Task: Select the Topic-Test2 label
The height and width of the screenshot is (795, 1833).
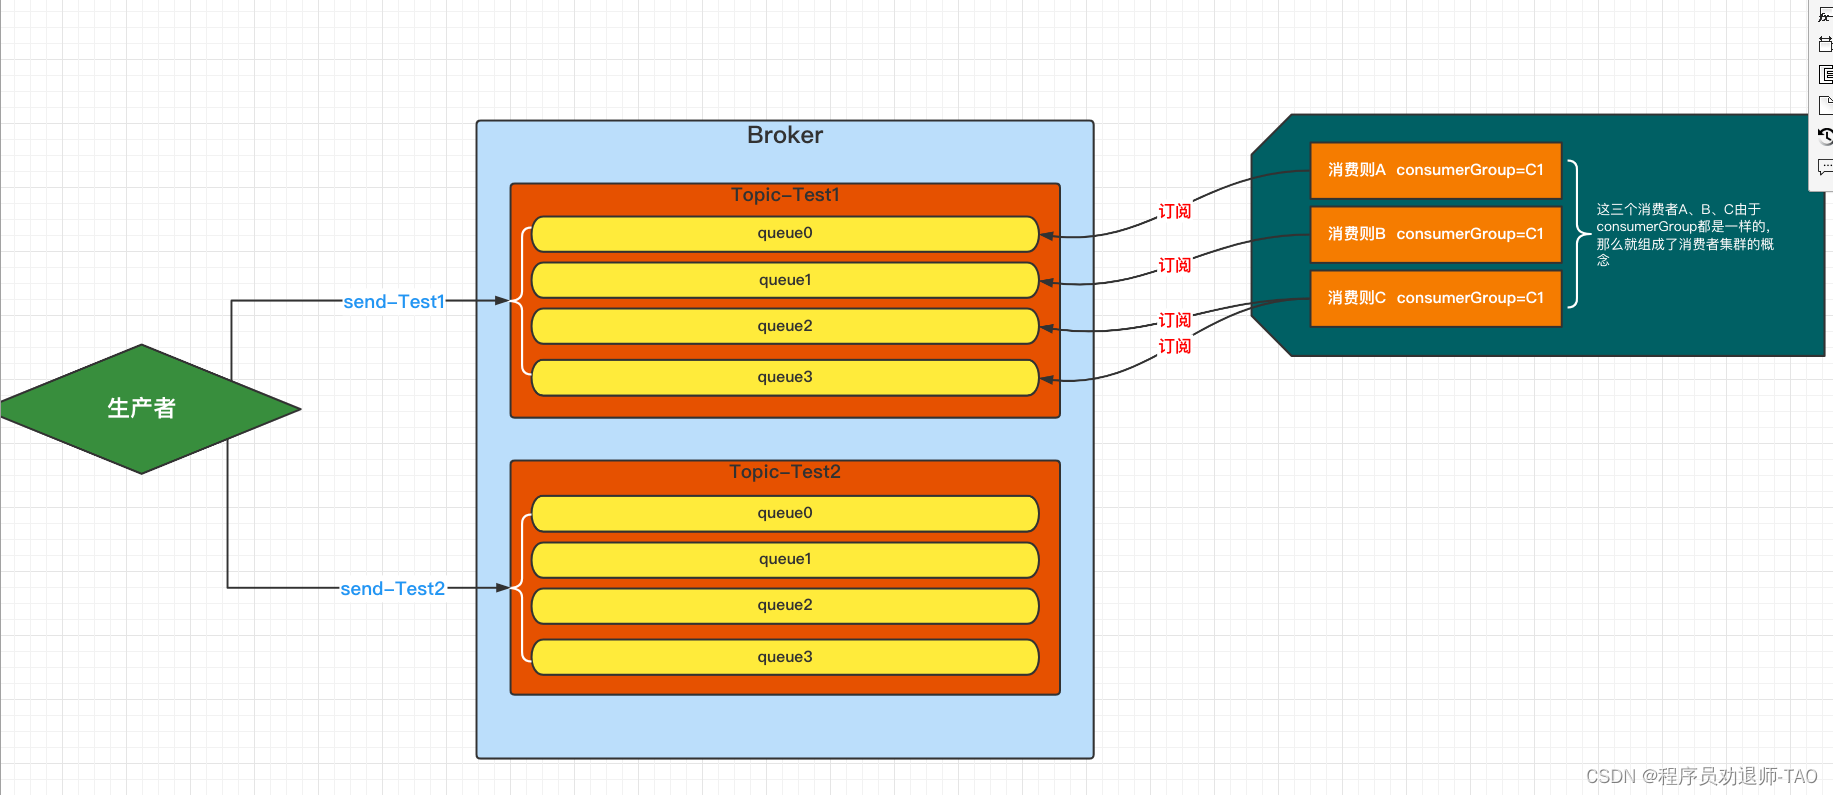Action: [x=785, y=472]
